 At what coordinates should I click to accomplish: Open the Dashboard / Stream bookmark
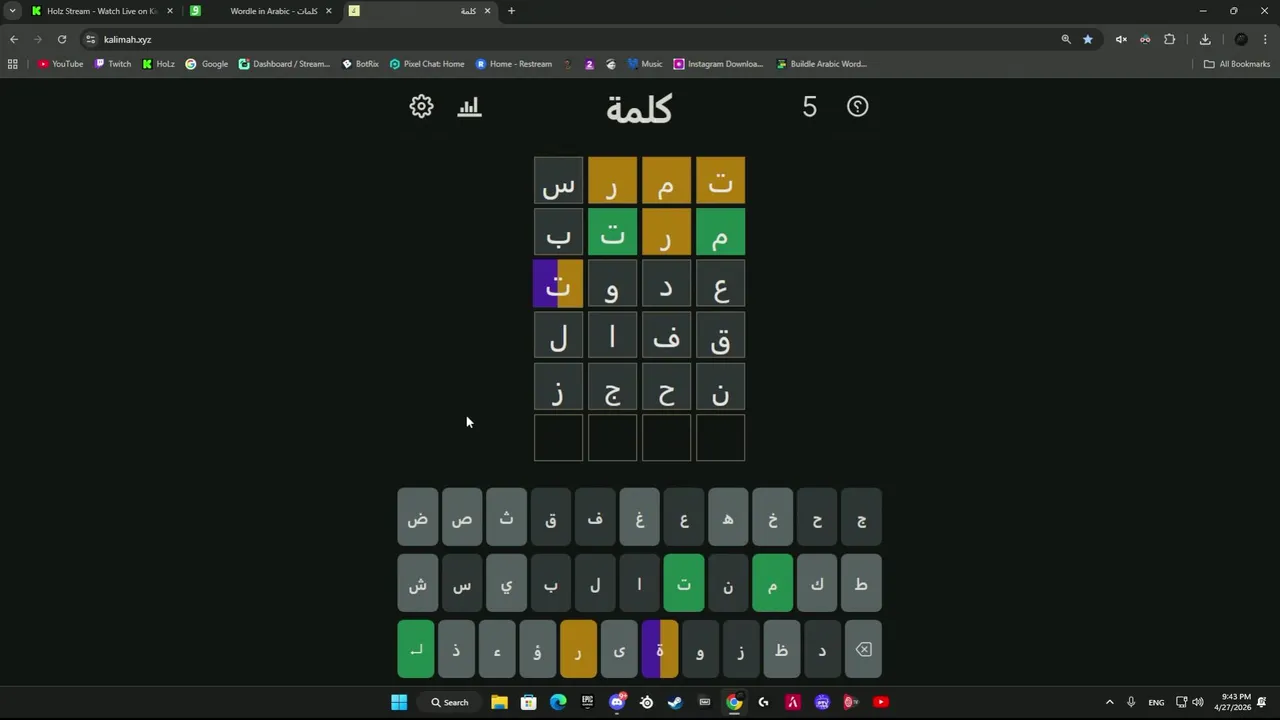(284, 64)
